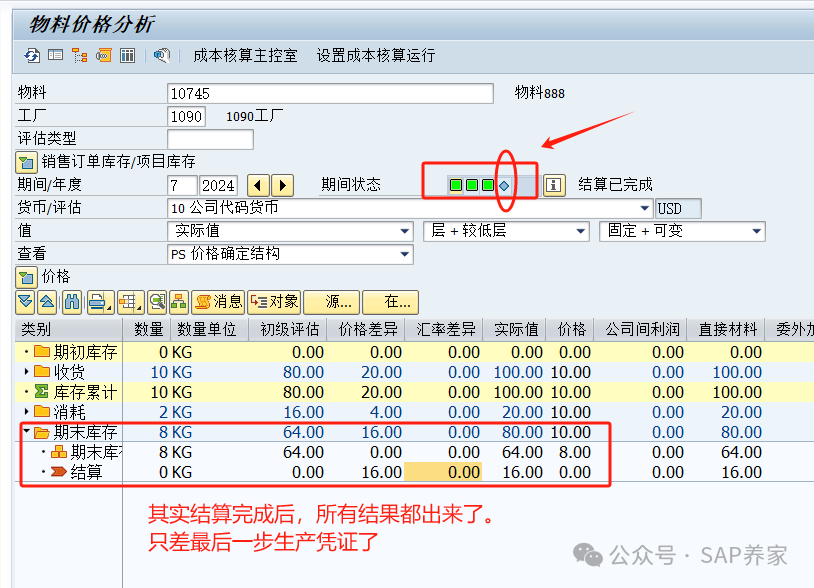The image size is (814, 588).
Task: Click the 工厂 field showing 1090
Action: click(x=186, y=116)
